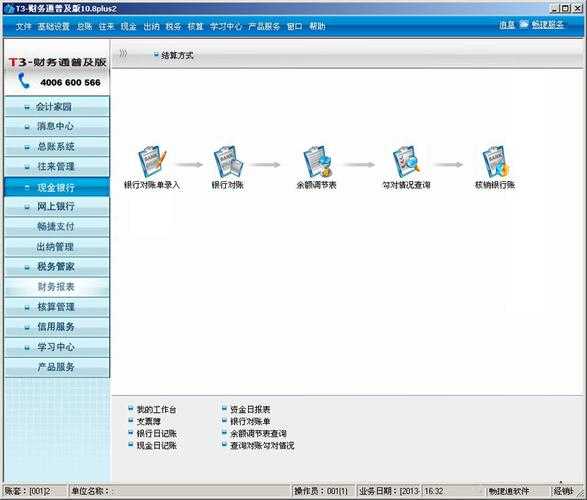Open the 银行对账 clipboard icon

tap(228, 162)
